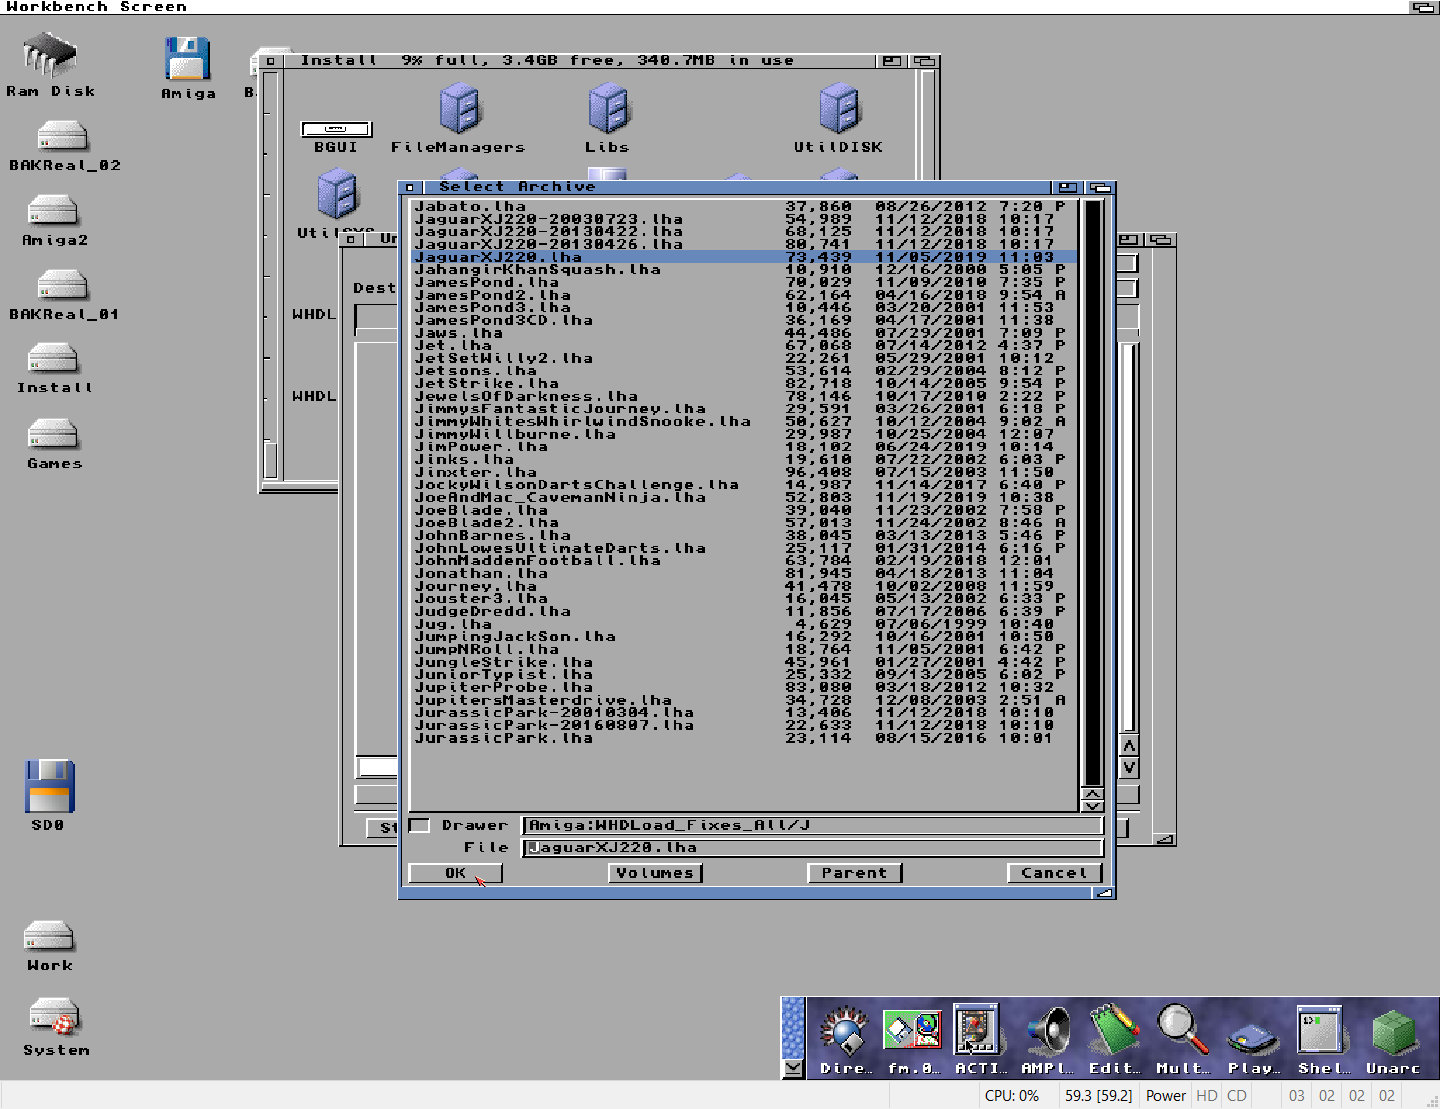This screenshot has height=1109, width=1440.
Task: Select the SD0 floppy disk icon
Action: point(49,786)
